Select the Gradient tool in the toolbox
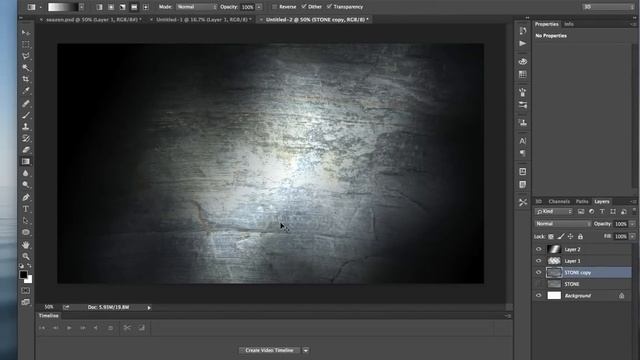This screenshot has width=640, height=360. pyautogui.click(x=26, y=162)
